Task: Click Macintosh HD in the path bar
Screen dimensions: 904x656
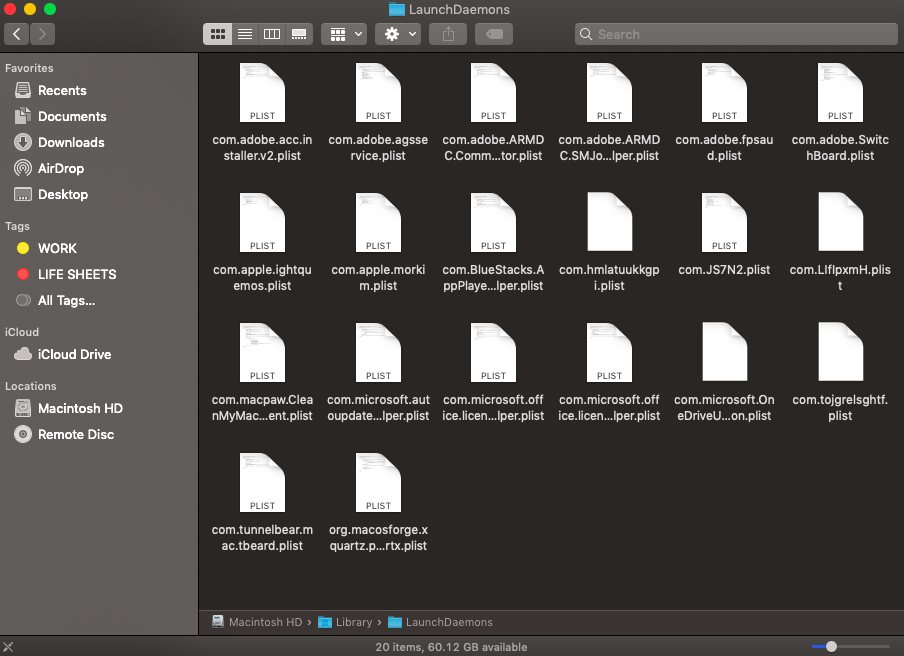Action: pyautogui.click(x=264, y=622)
